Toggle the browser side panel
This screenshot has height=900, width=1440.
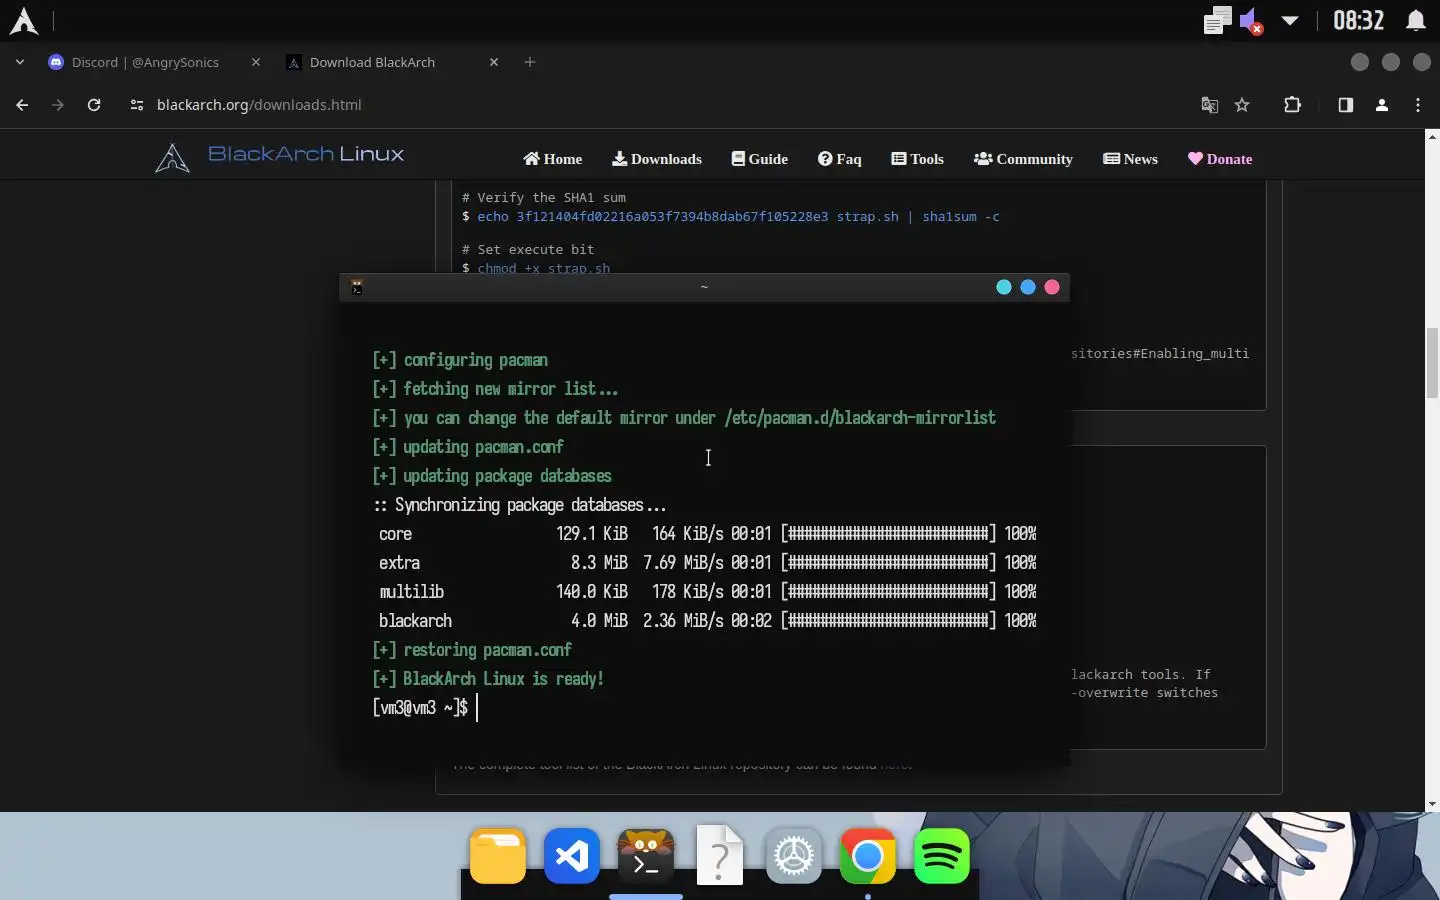[x=1346, y=105]
